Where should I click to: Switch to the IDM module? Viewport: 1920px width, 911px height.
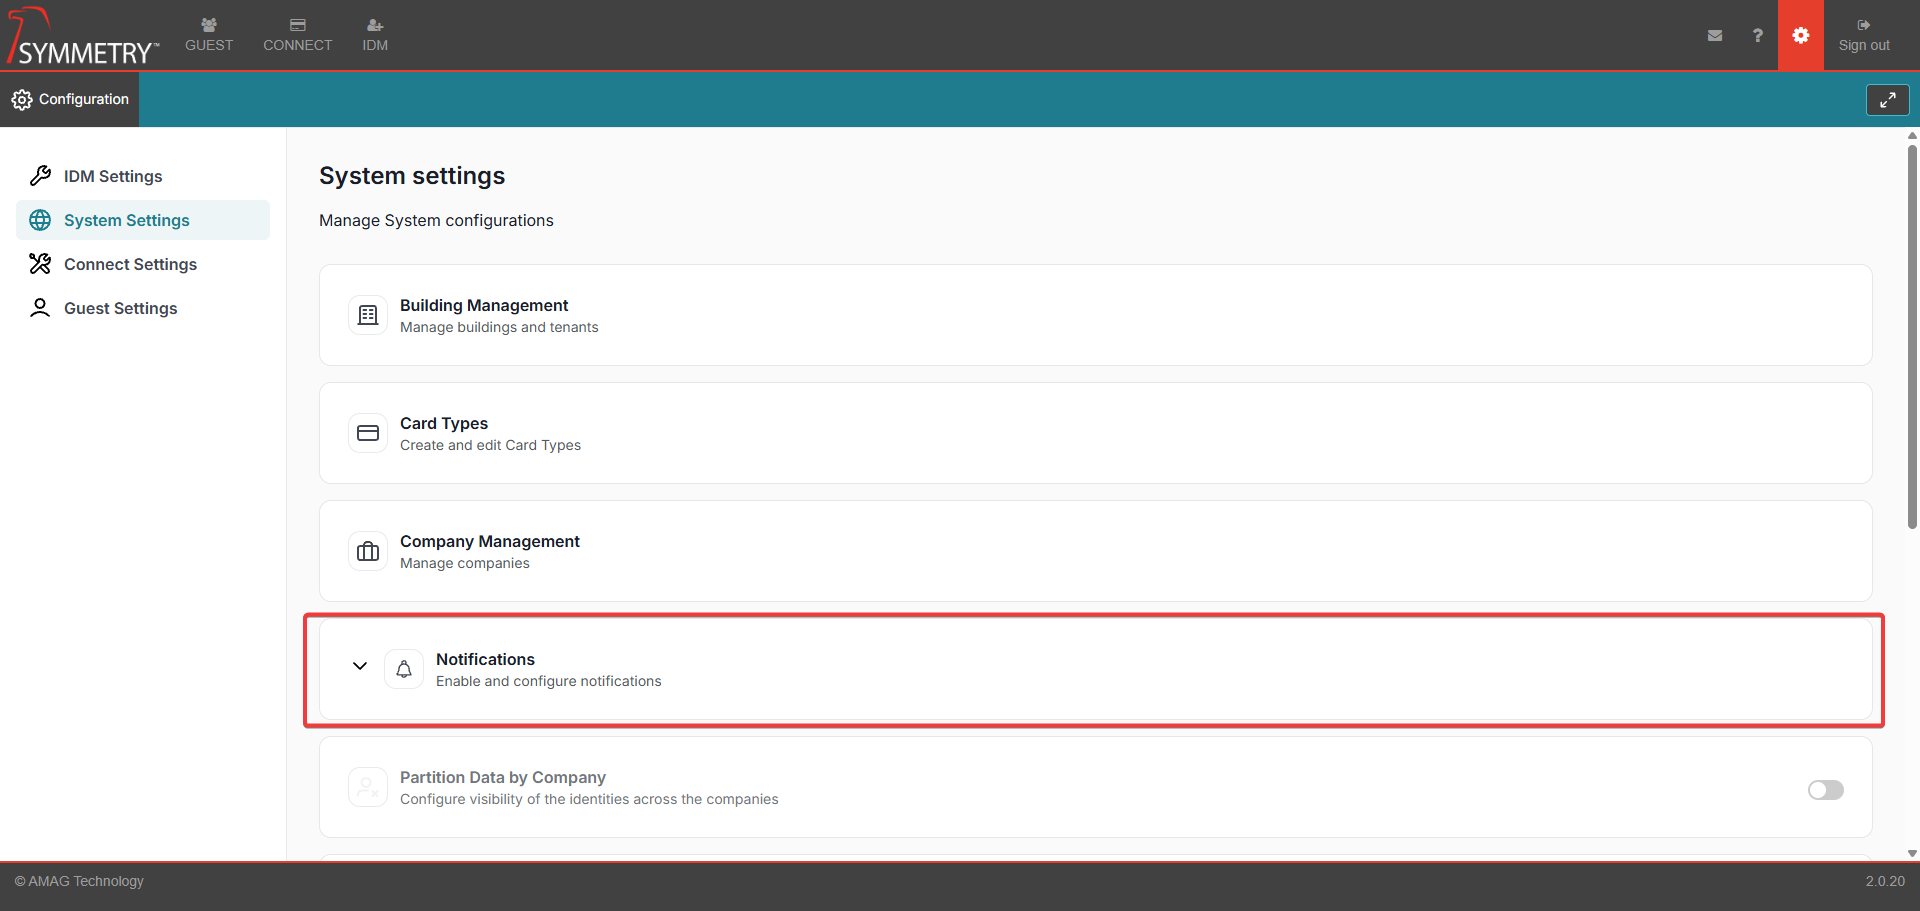[x=375, y=35]
